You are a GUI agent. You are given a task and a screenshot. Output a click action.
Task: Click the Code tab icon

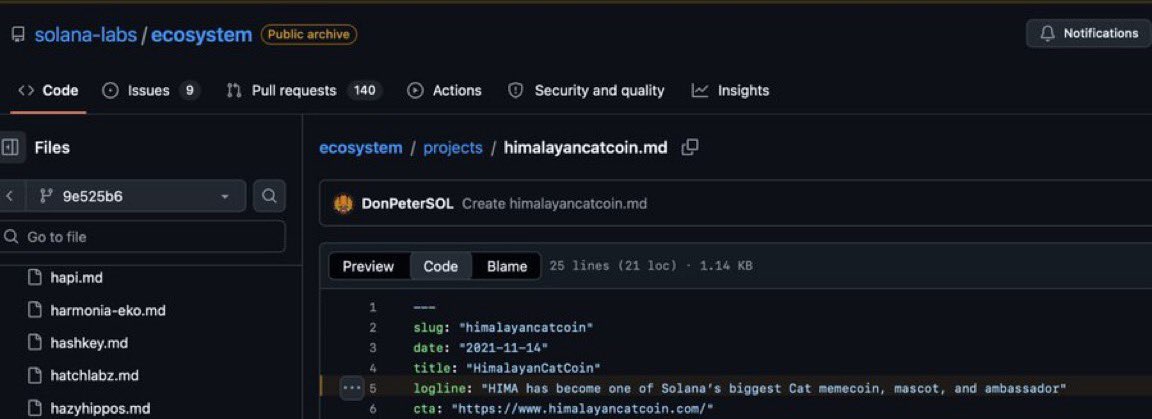click(x=26, y=90)
